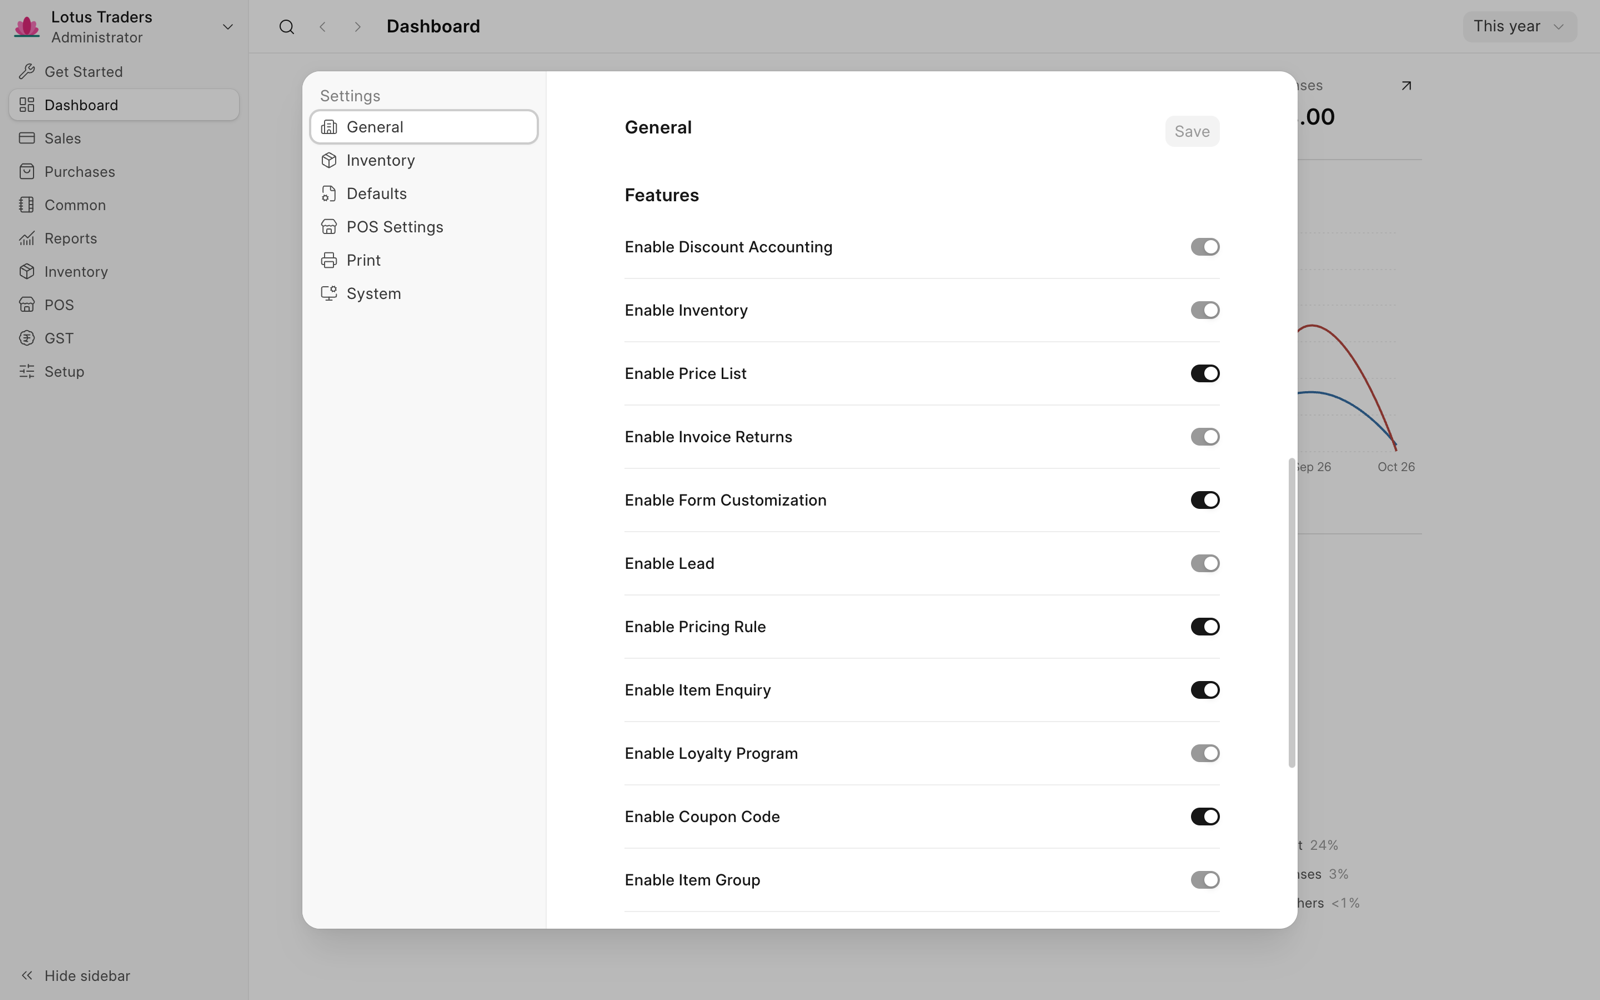The width and height of the screenshot is (1600, 1000).
Task: Turn on Enable Loyalty Program switch
Action: tap(1205, 753)
